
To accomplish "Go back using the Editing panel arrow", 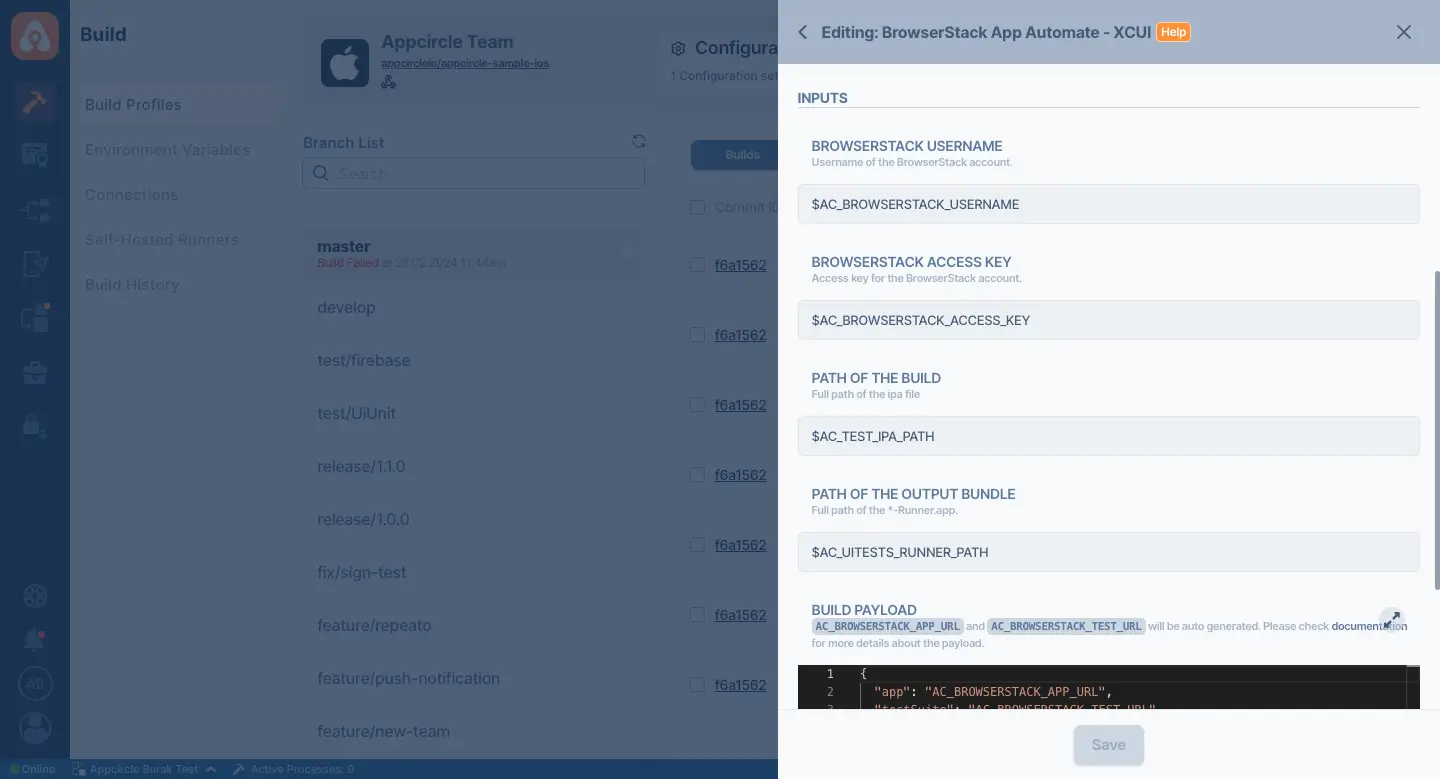I will 802,32.
